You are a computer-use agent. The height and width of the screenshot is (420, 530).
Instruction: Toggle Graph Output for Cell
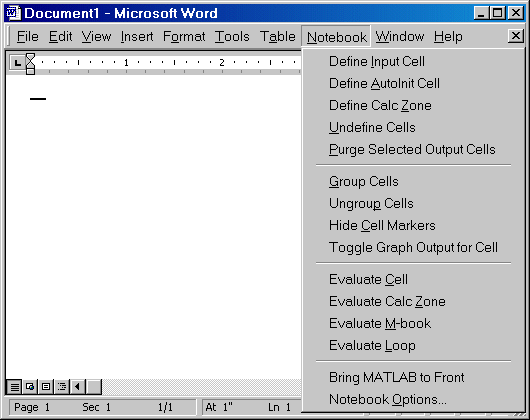(413, 247)
